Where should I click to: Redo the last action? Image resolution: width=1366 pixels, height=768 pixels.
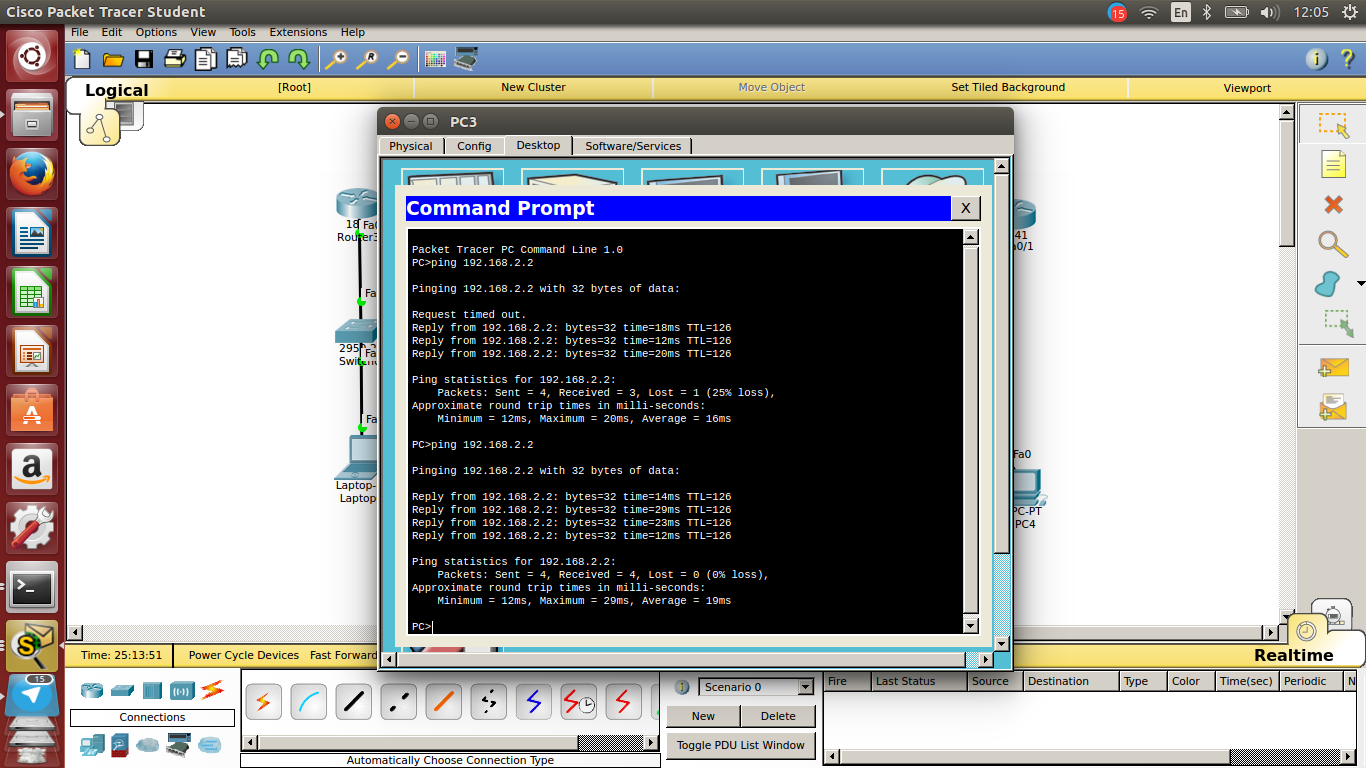click(298, 59)
